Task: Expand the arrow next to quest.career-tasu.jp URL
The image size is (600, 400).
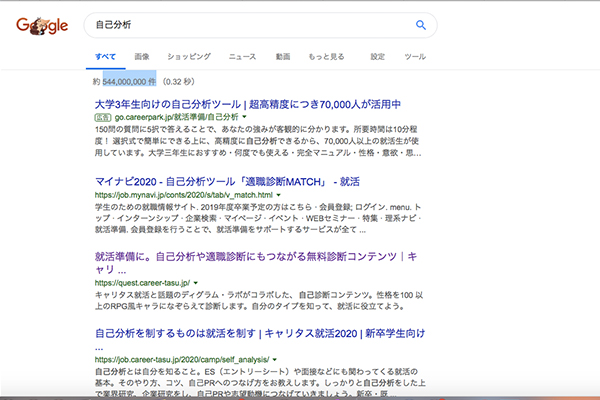Action: click(x=196, y=283)
